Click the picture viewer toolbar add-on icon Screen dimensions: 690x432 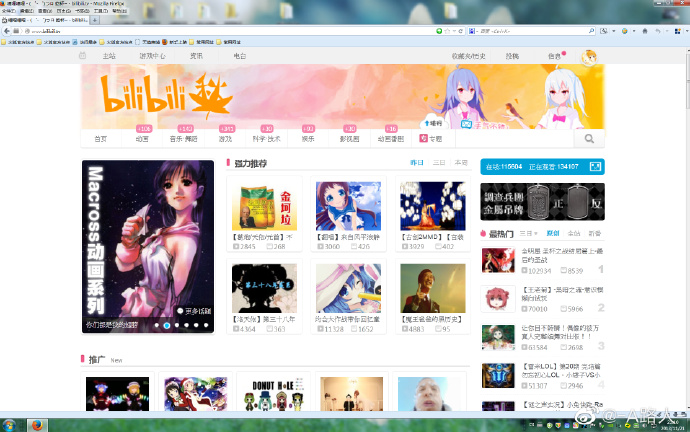click(604, 31)
